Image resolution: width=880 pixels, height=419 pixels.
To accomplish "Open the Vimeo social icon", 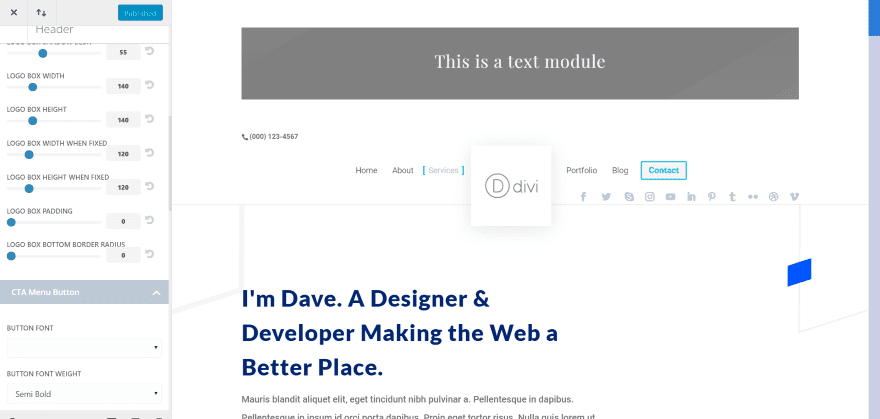I will (794, 197).
